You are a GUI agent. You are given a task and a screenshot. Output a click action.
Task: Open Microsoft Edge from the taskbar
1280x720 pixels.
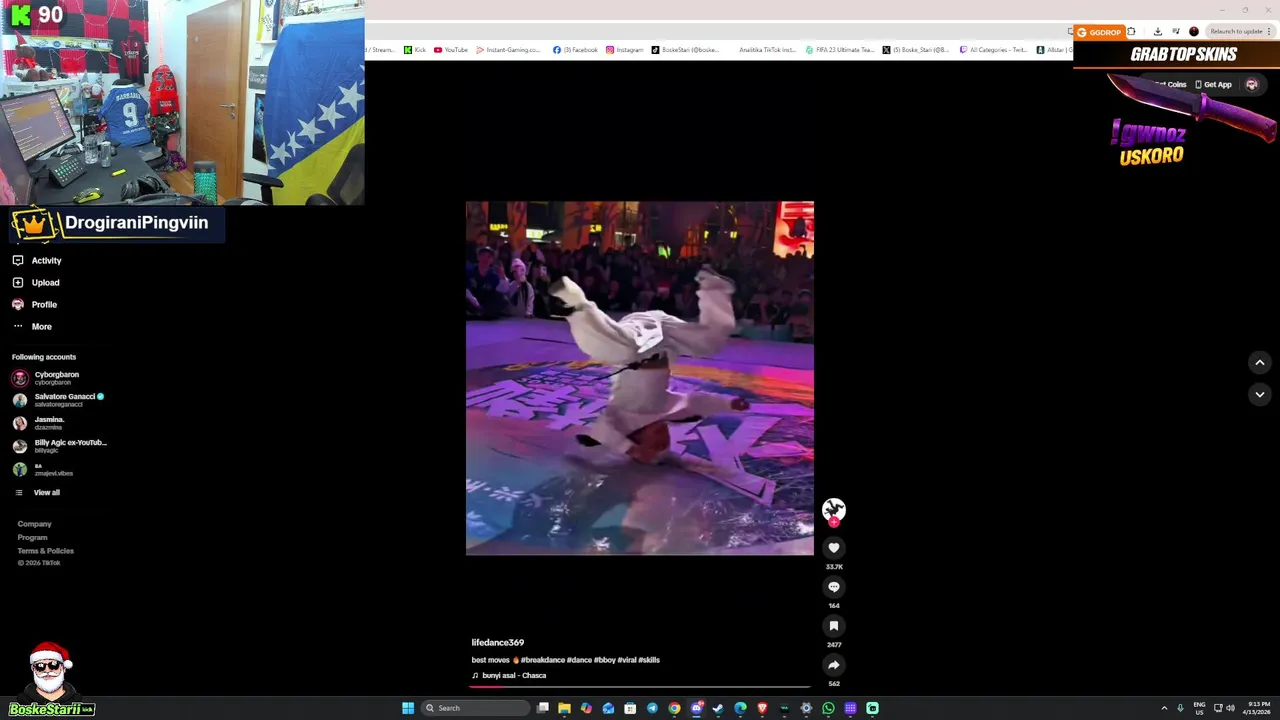coord(740,708)
